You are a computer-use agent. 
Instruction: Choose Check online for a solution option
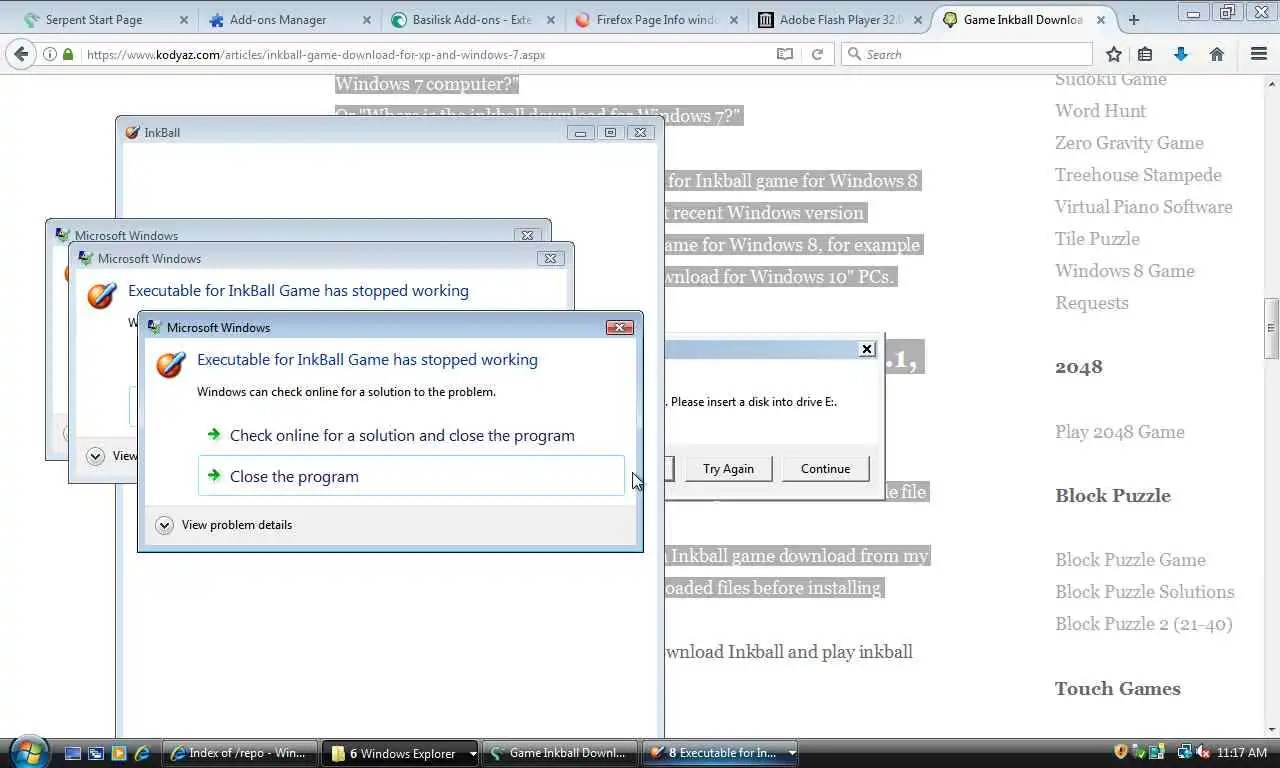point(401,435)
